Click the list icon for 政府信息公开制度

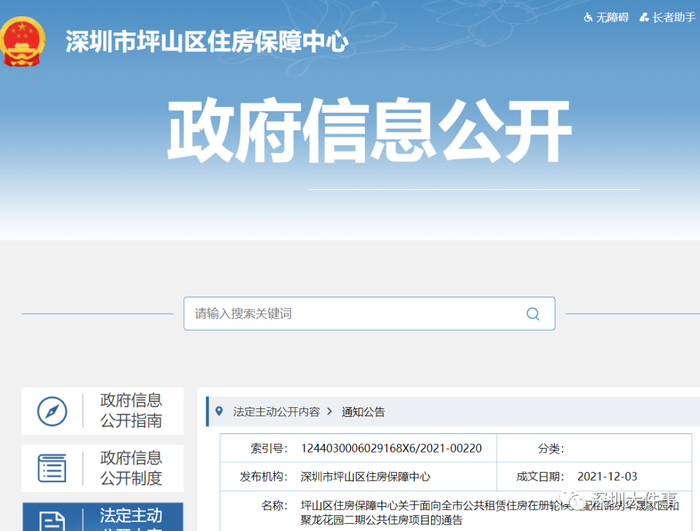pos(52,468)
